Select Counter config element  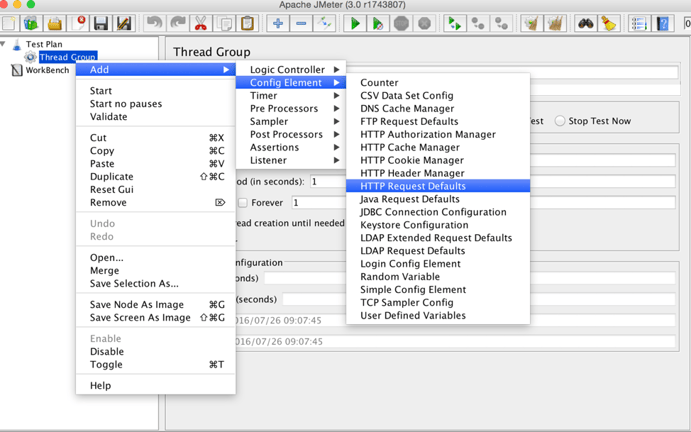[438, 82]
